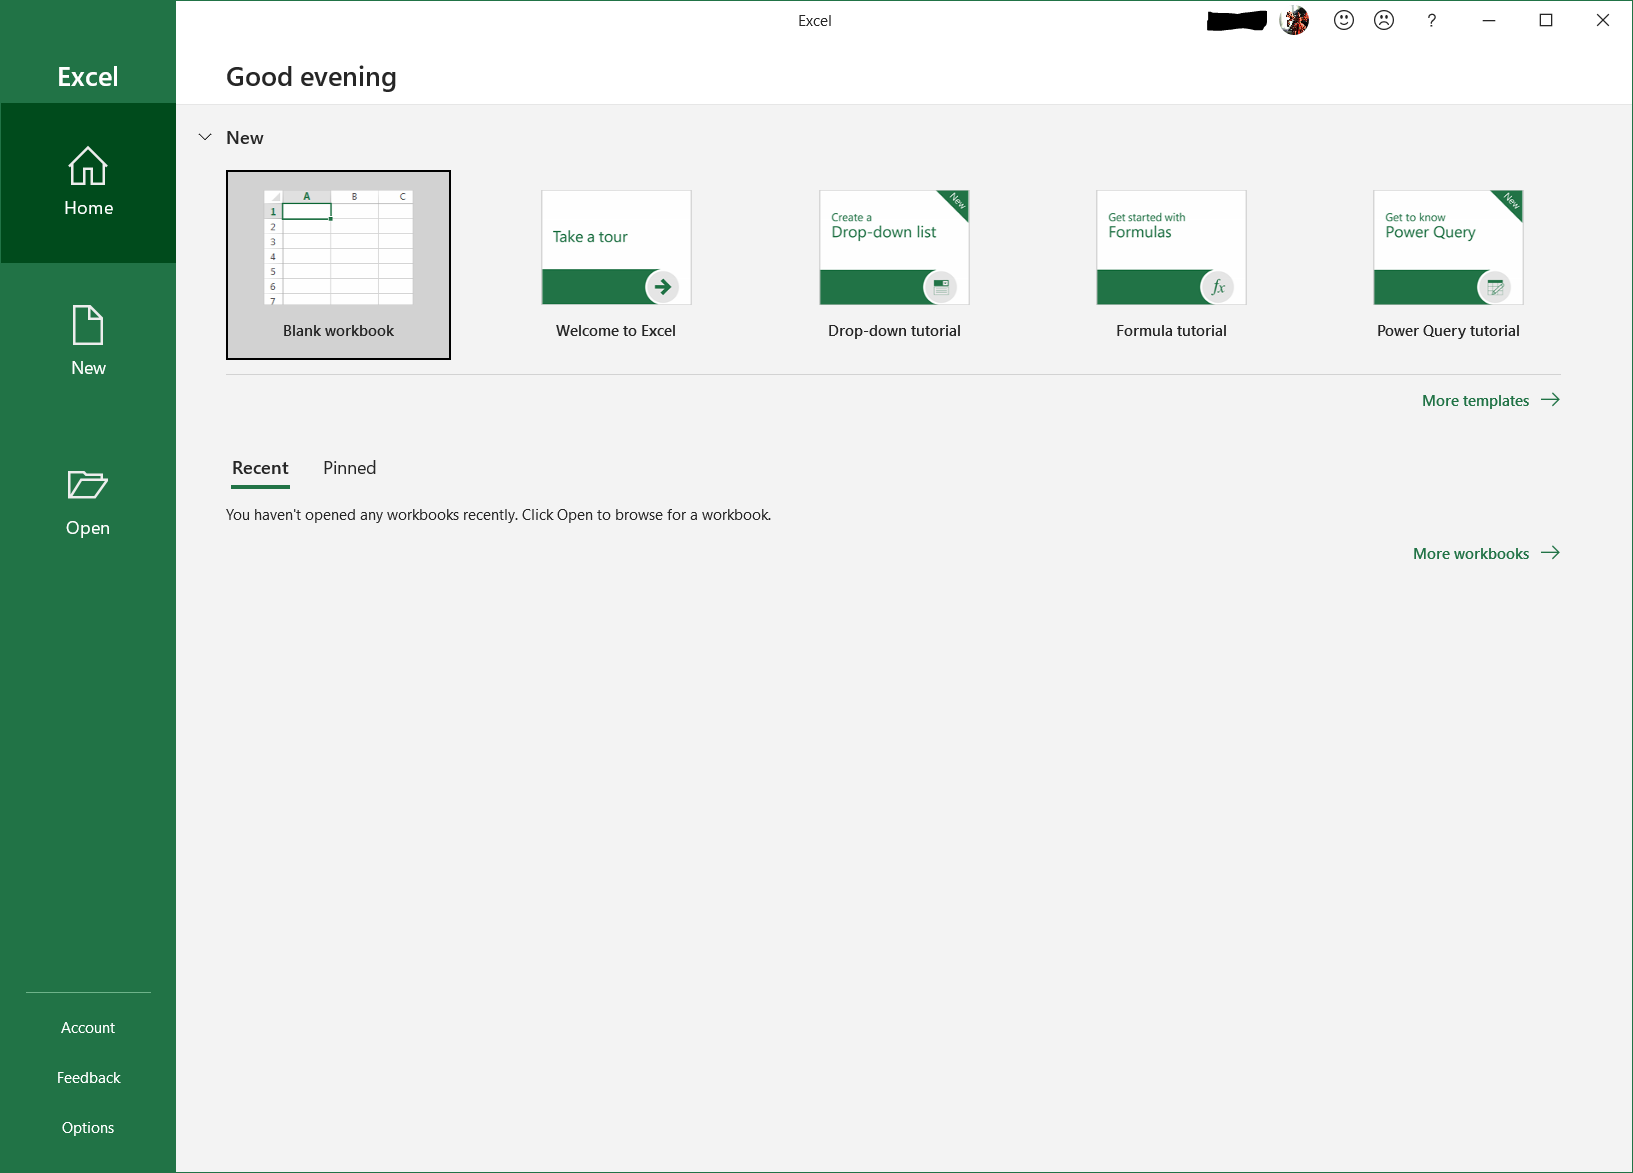Click the user profile picture
Screen dimensions: 1633x1173
coord(1294,20)
